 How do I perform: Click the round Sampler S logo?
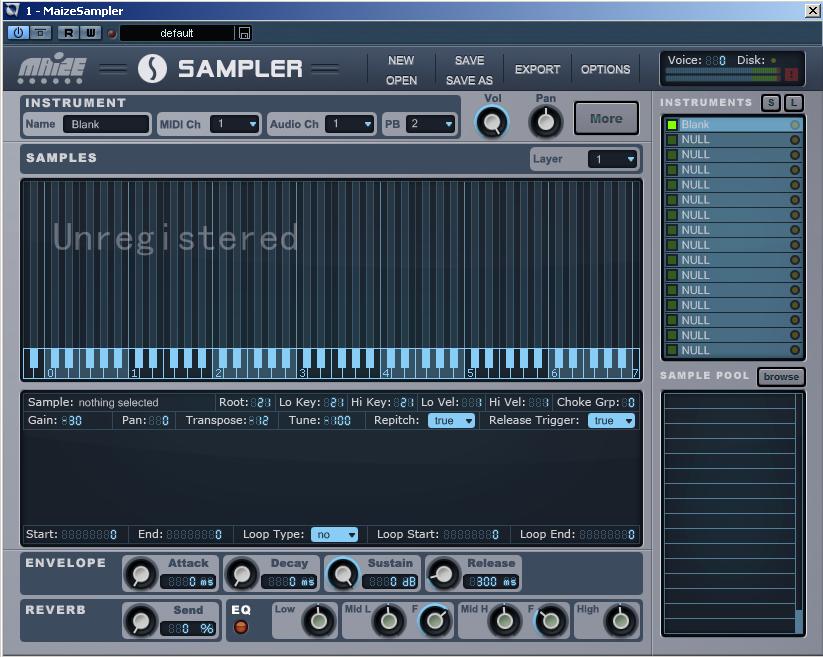(x=152, y=69)
